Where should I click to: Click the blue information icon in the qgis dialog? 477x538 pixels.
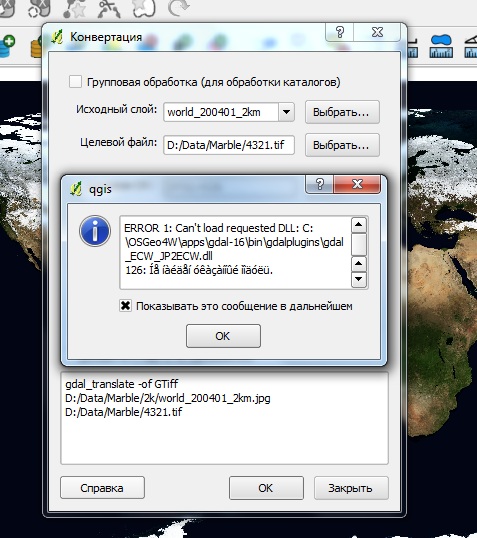pos(95,231)
